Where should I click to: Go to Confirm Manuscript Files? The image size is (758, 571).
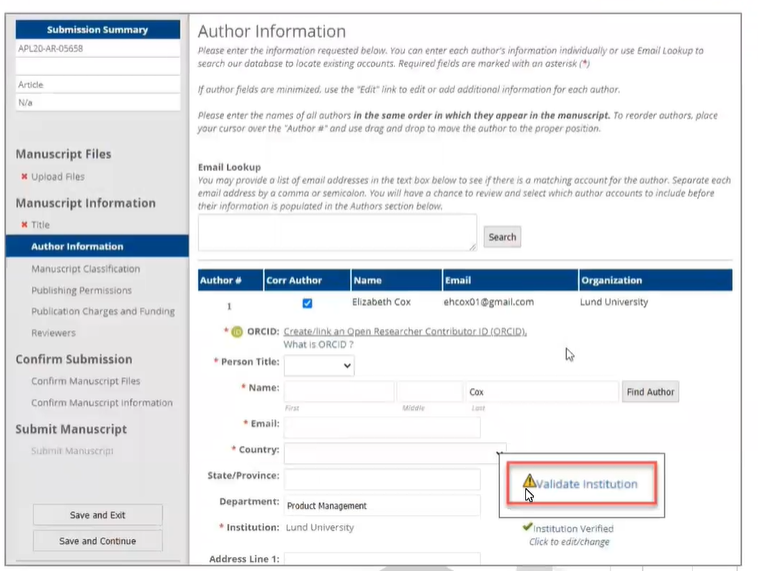pos(86,381)
